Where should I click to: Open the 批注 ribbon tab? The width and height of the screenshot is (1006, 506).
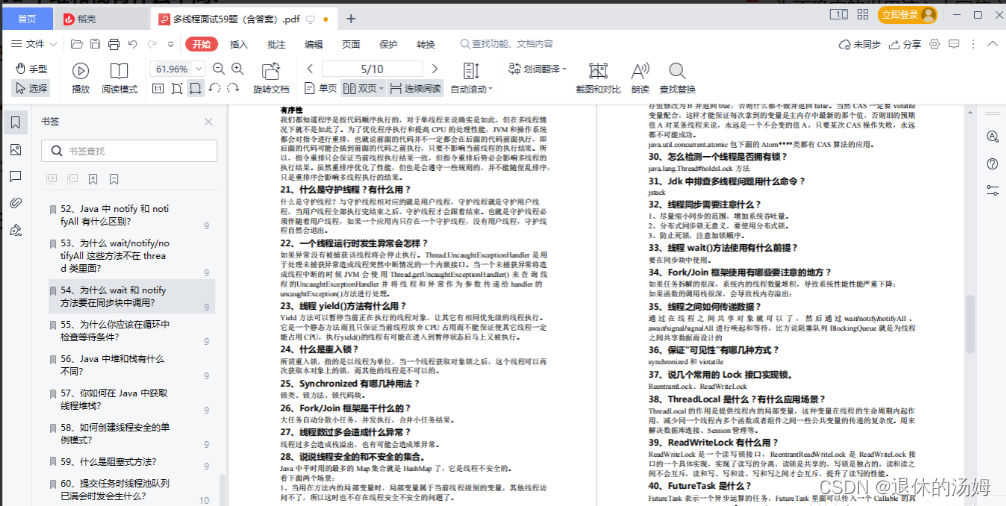(277, 44)
